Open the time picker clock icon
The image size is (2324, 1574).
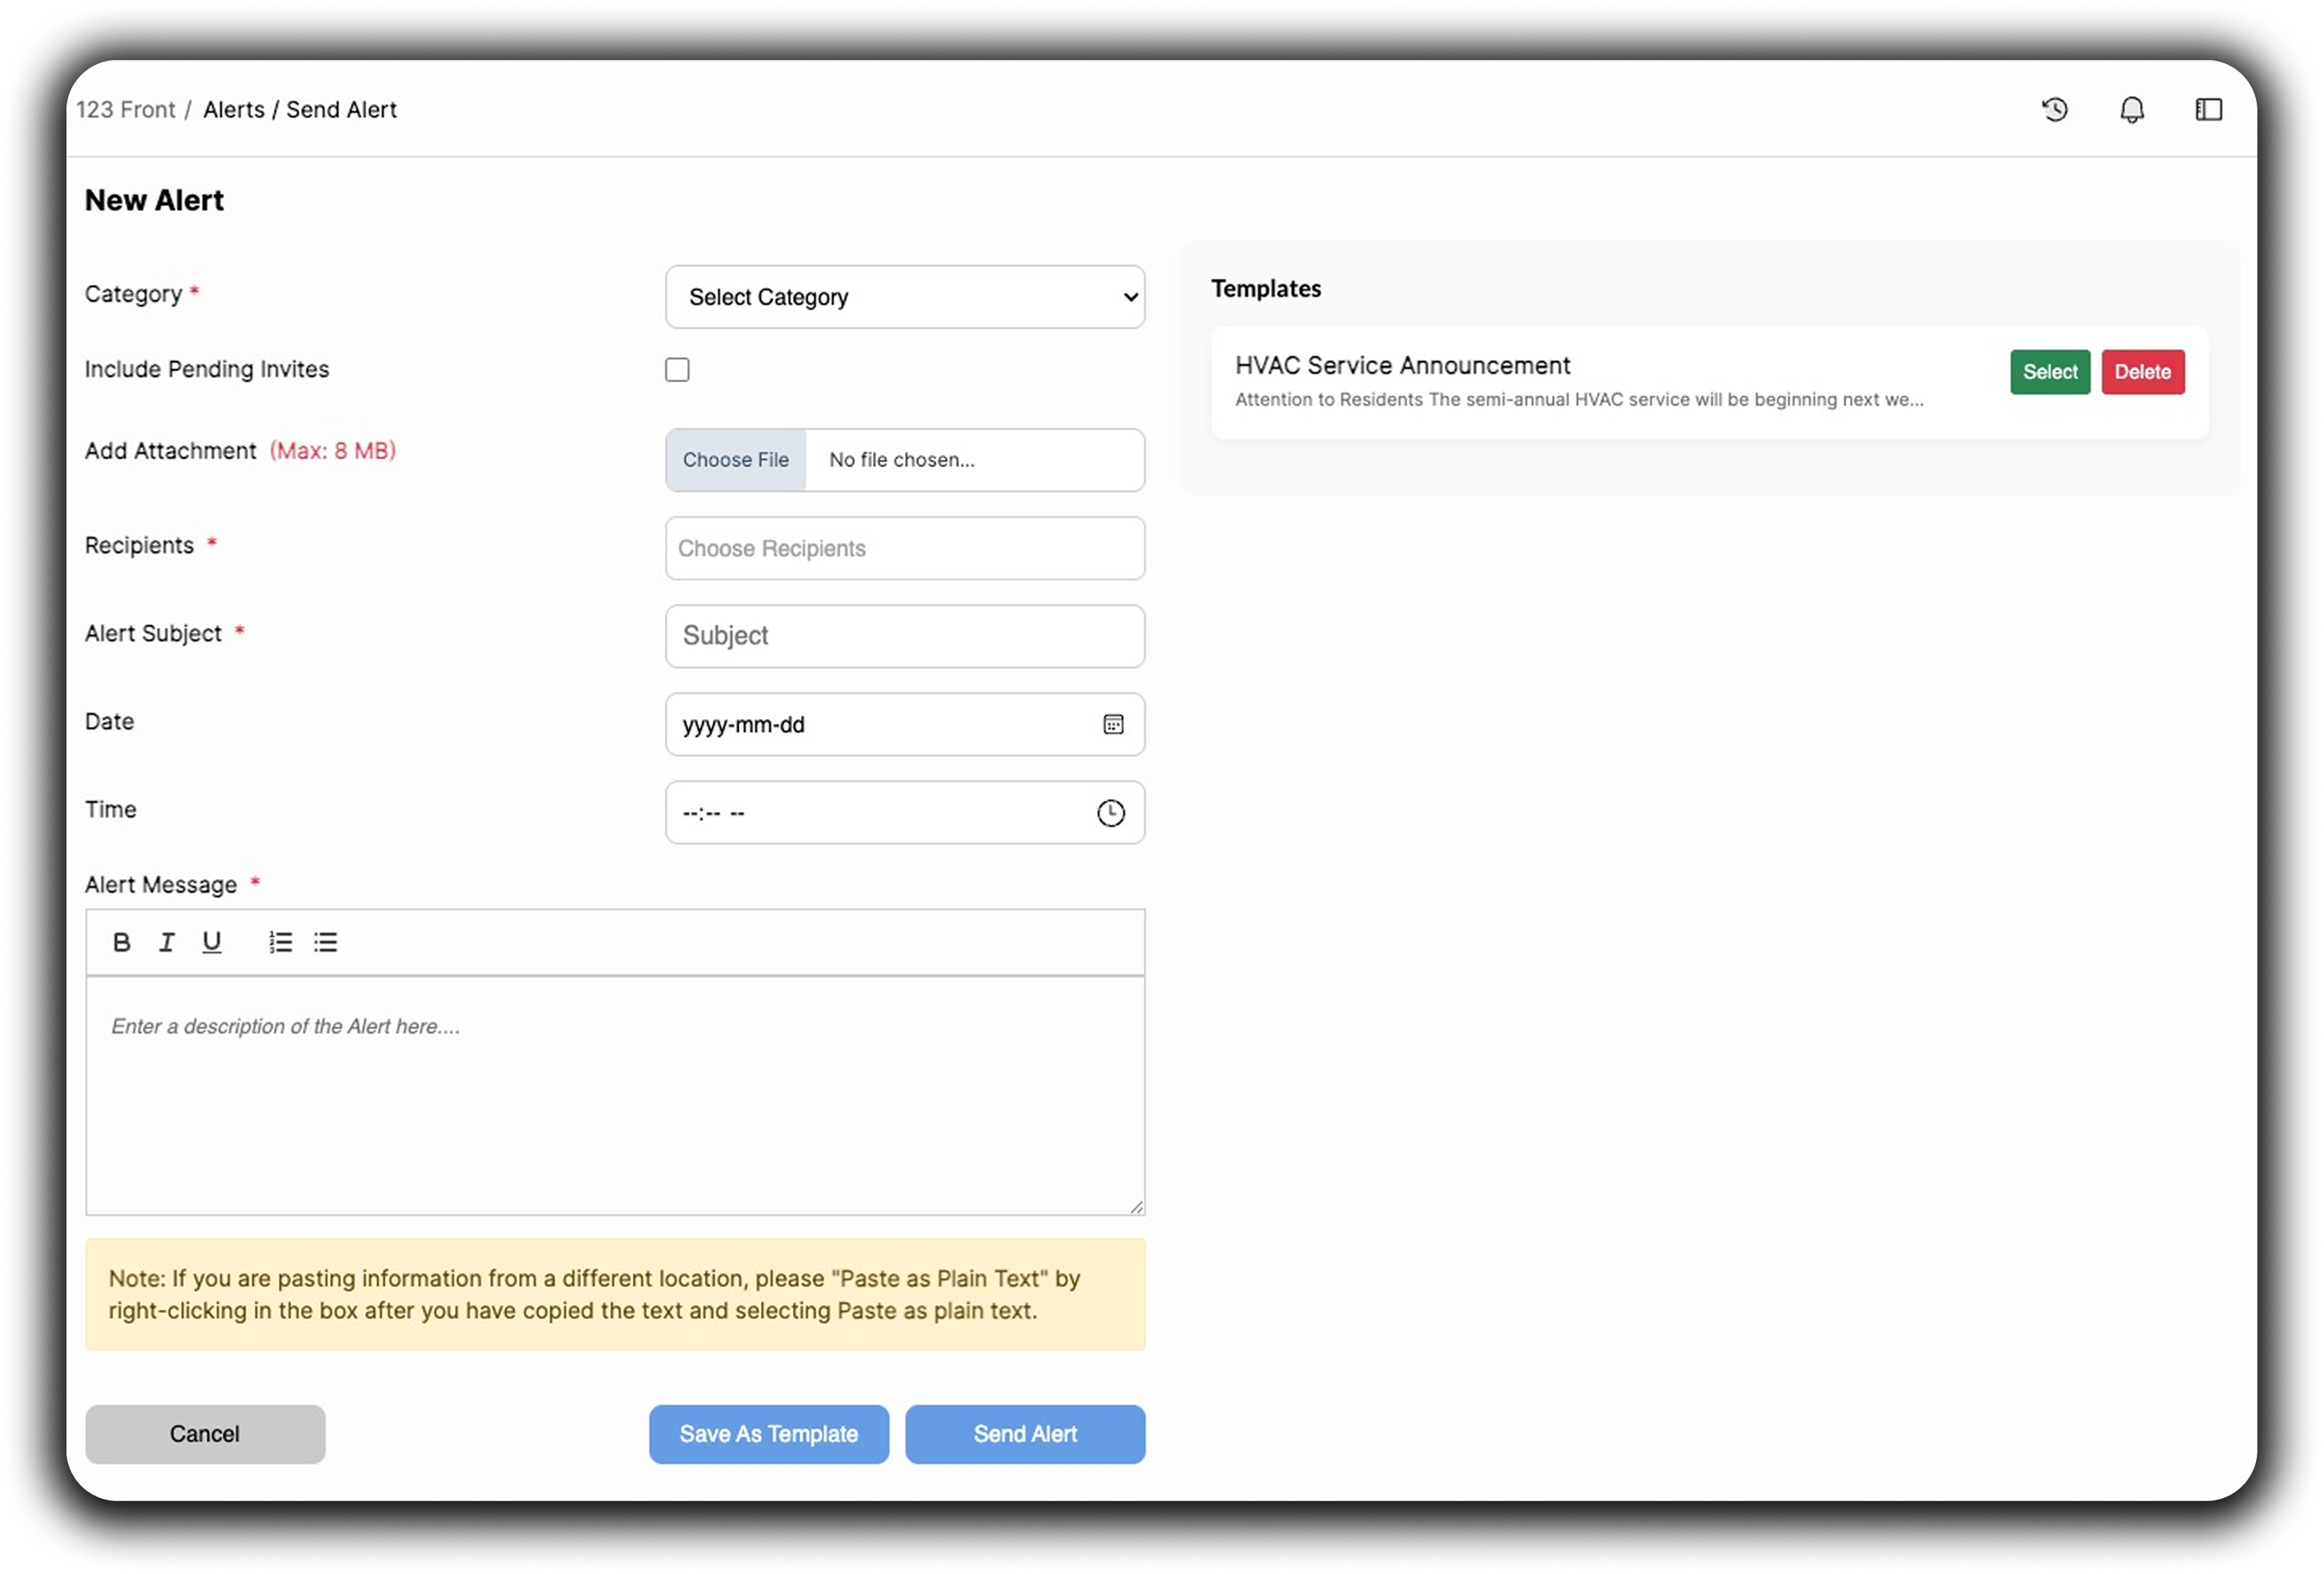click(1111, 813)
